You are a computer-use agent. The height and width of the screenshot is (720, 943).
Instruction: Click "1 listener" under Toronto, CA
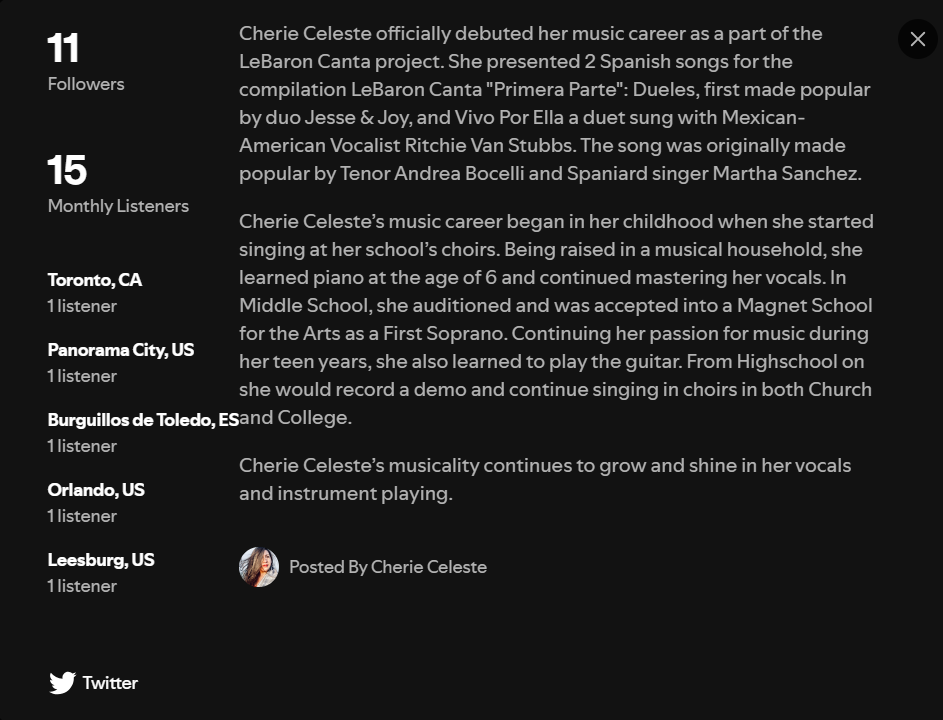tap(82, 306)
